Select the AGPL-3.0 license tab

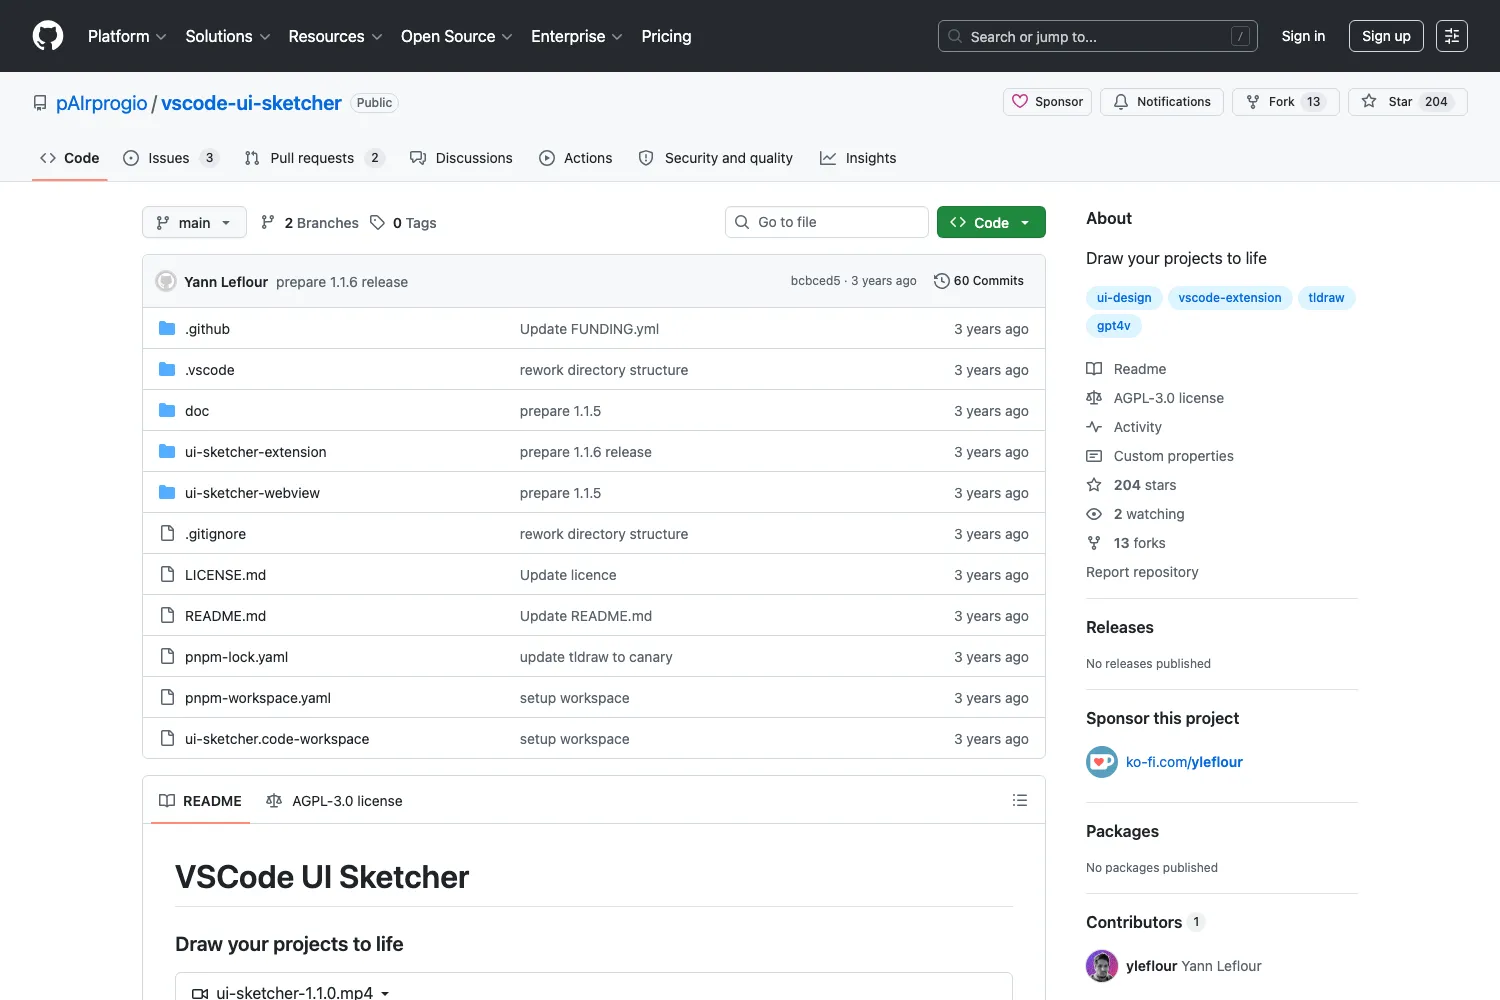pos(334,801)
